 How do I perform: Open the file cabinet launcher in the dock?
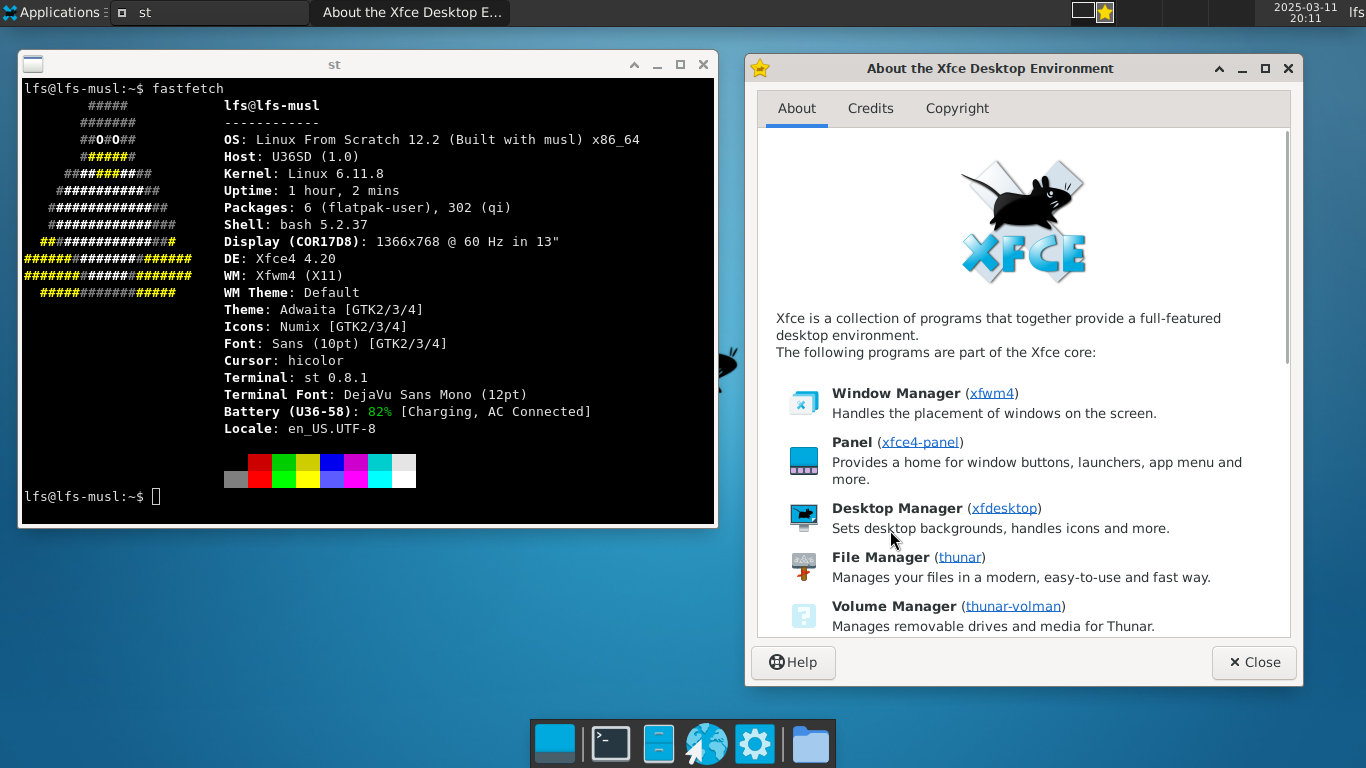pyautogui.click(x=658, y=744)
